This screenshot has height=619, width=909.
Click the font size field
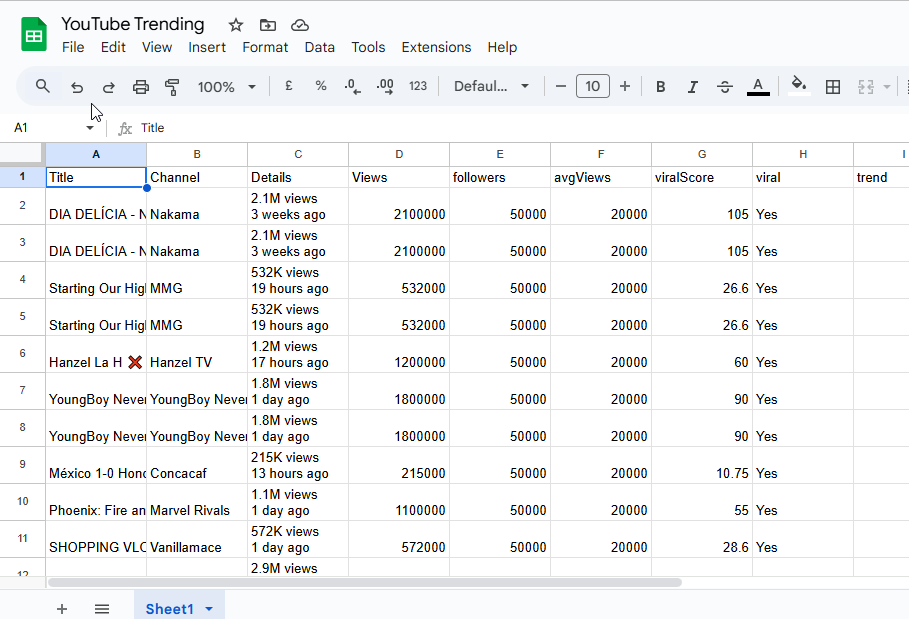(x=592, y=86)
